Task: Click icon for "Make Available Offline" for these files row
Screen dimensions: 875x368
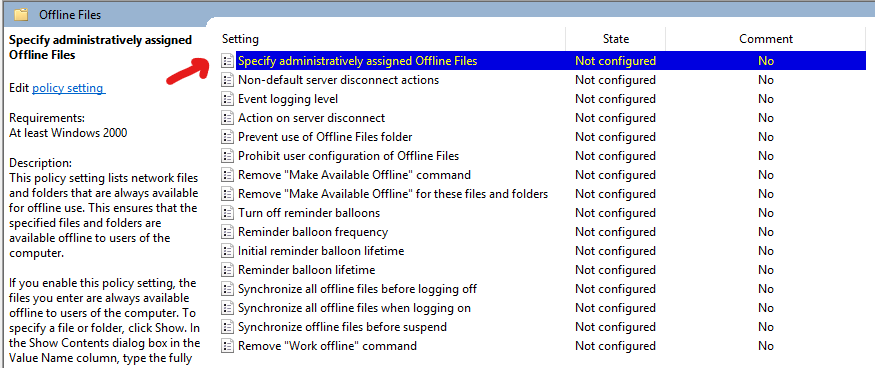Action: coord(227,194)
